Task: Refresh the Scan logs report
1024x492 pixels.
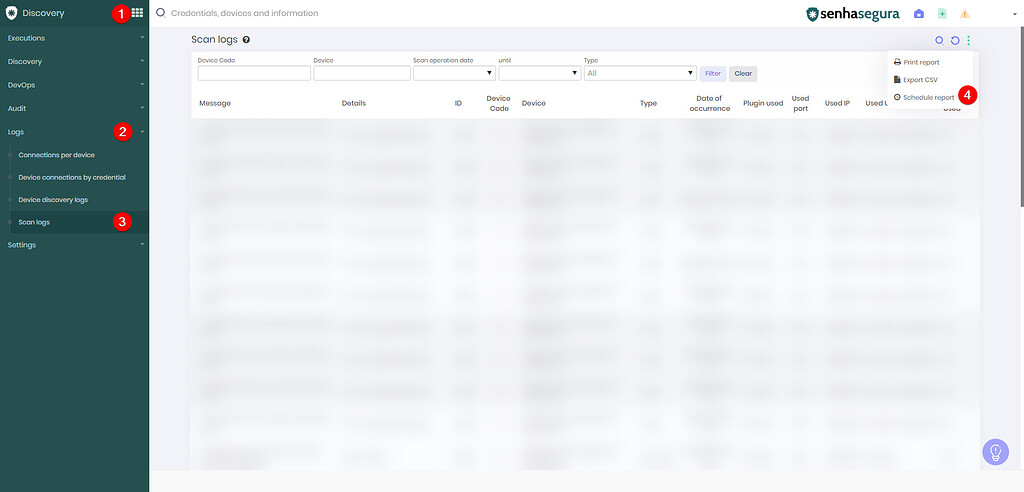Action: [x=955, y=41]
